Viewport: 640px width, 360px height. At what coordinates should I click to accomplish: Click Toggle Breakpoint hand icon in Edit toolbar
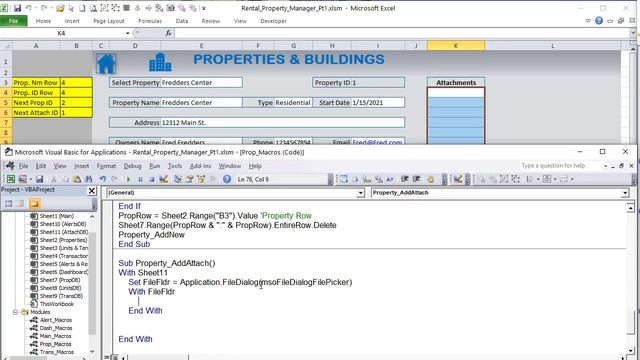[430, 179]
